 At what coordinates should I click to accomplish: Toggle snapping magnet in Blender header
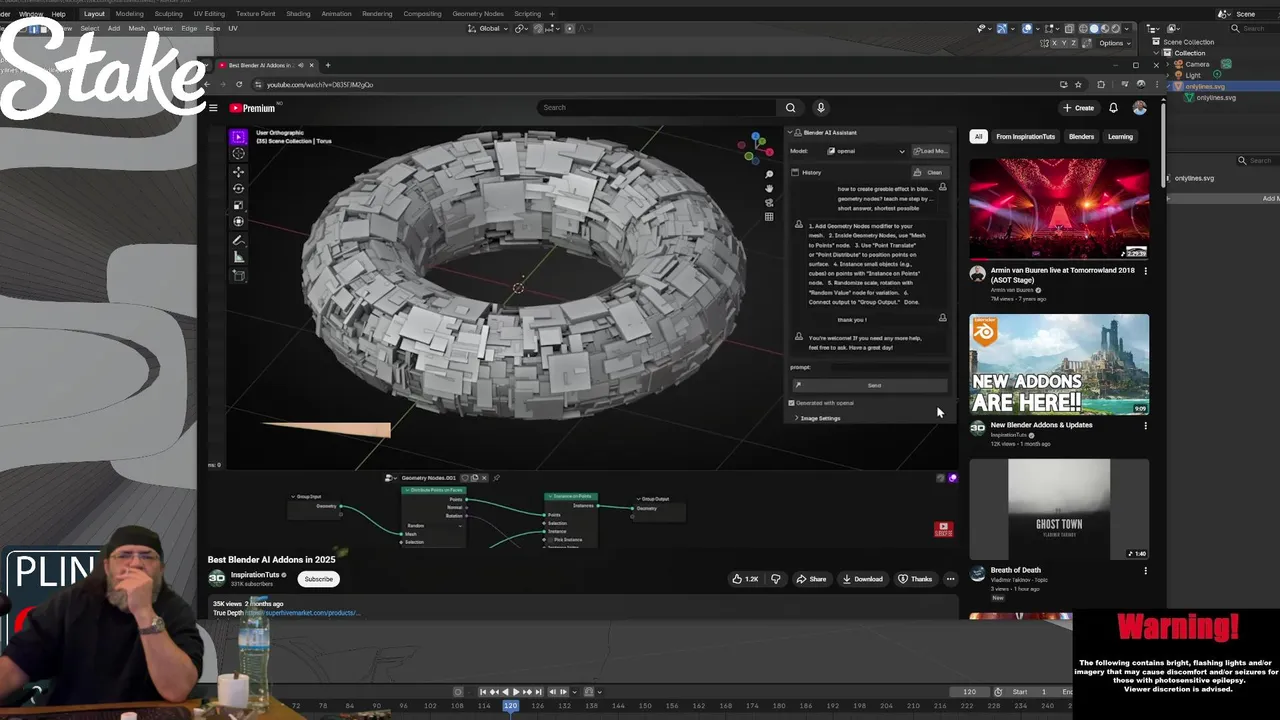(x=538, y=28)
